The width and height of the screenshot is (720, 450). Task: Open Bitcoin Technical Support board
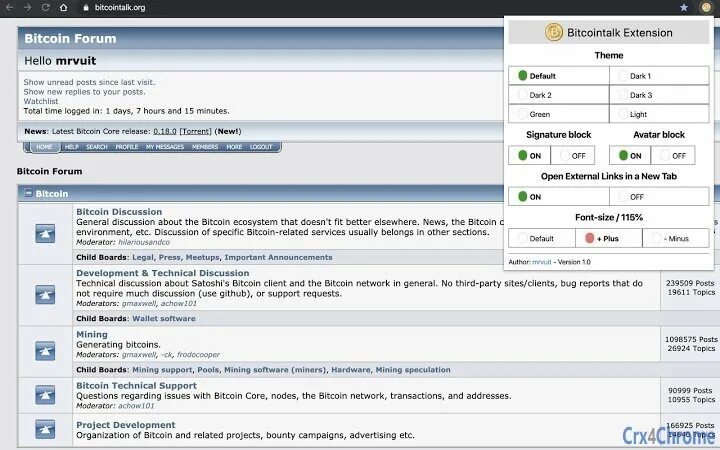(x=136, y=386)
